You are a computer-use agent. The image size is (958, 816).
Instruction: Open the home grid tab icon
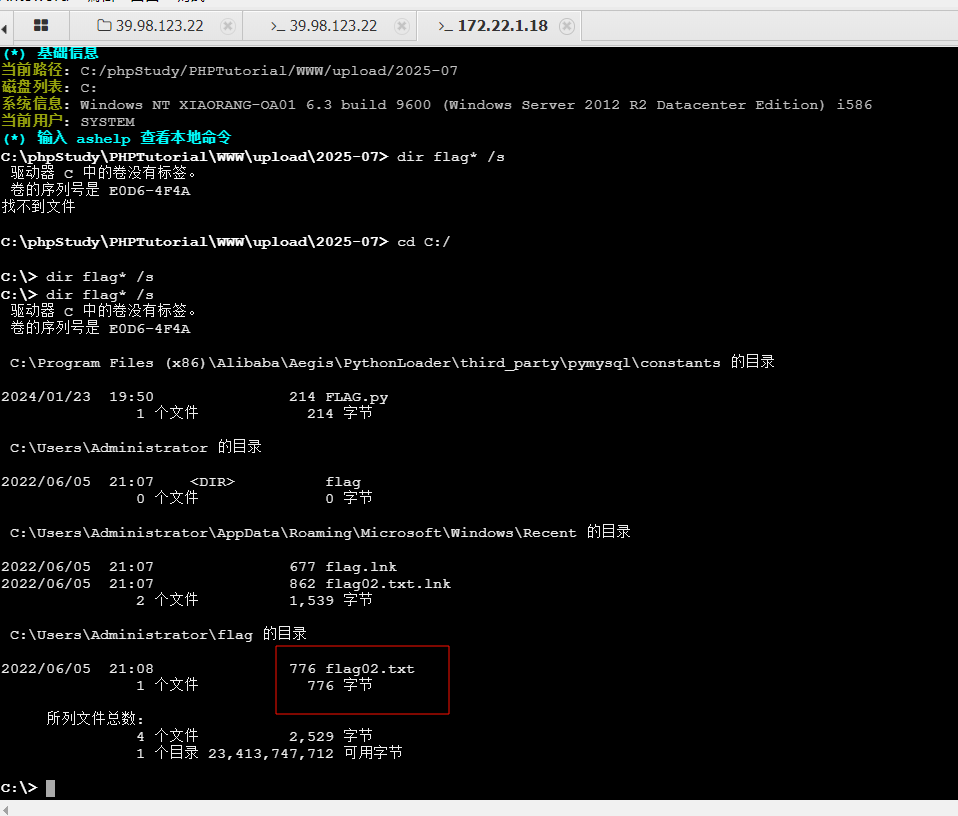(41, 25)
